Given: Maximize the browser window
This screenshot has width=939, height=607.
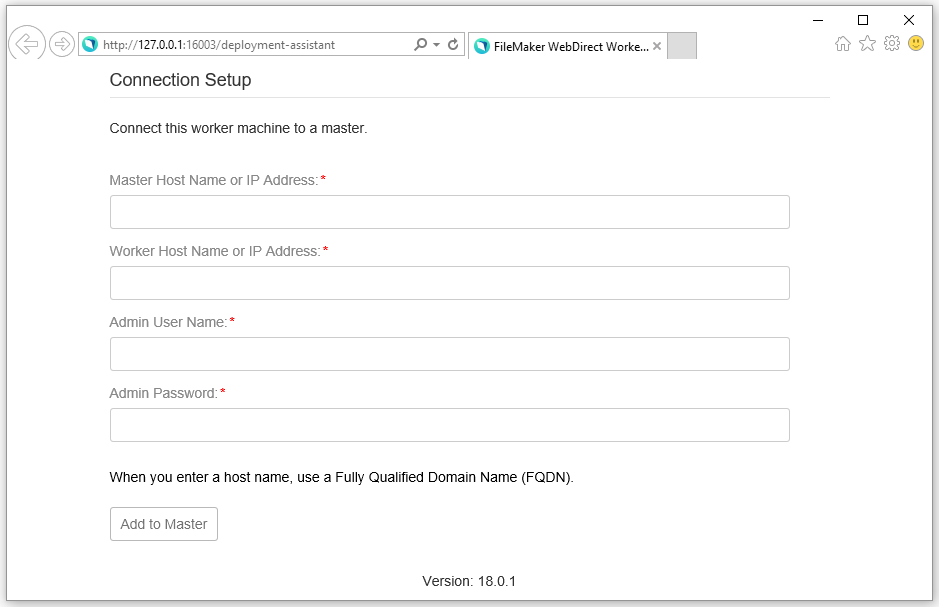Looking at the screenshot, I should point(863,20).
